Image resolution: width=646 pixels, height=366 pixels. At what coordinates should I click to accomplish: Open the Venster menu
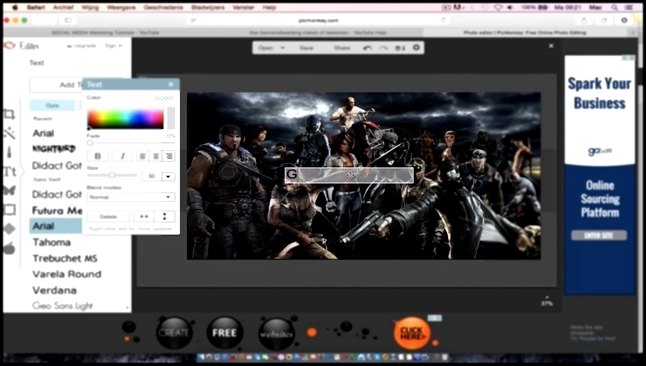click(x=243, y=7)
